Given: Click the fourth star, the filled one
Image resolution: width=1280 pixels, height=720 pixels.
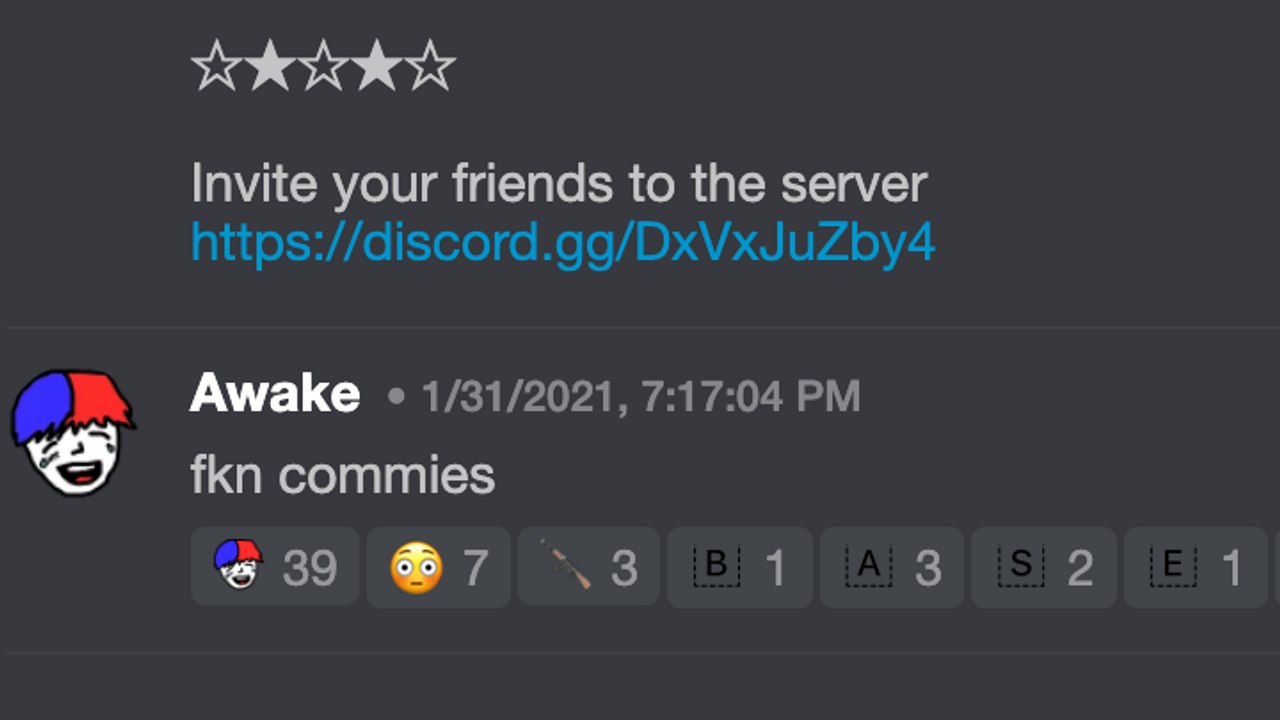Looking at the screenshot, I should pyautogui.click(x=376, y=66).
